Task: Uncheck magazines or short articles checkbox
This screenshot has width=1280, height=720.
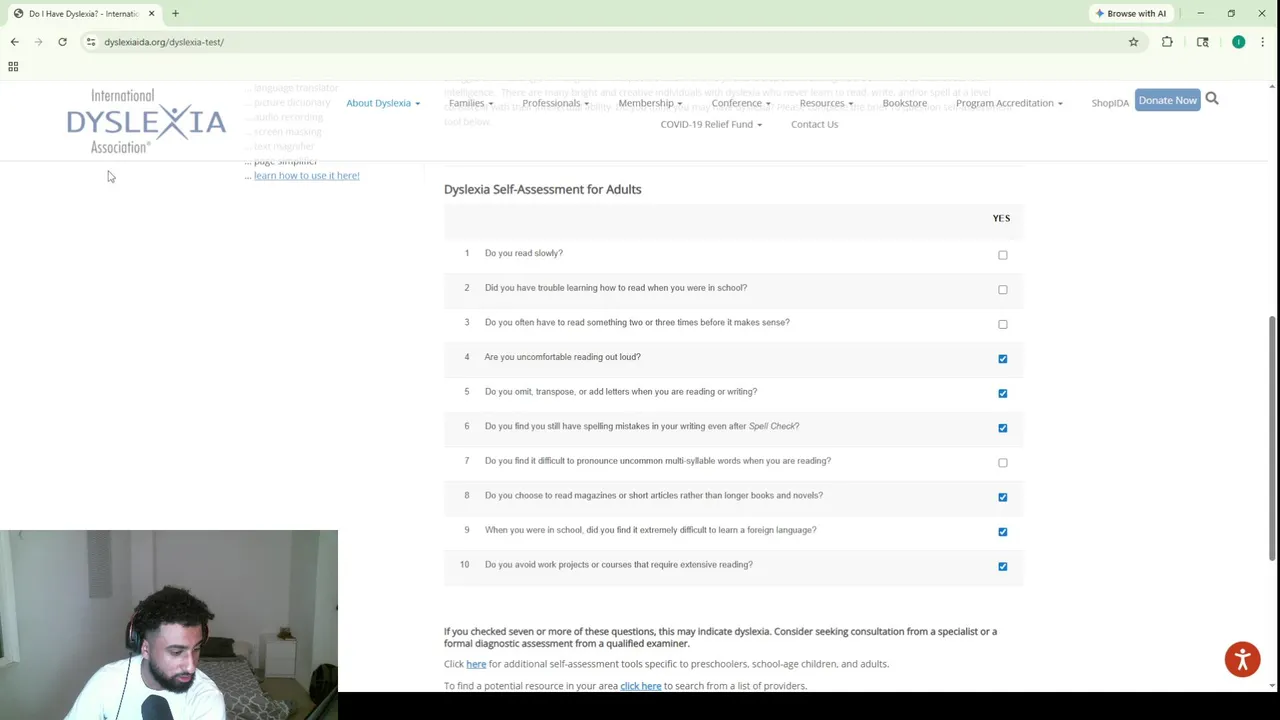Action: 1002,497
